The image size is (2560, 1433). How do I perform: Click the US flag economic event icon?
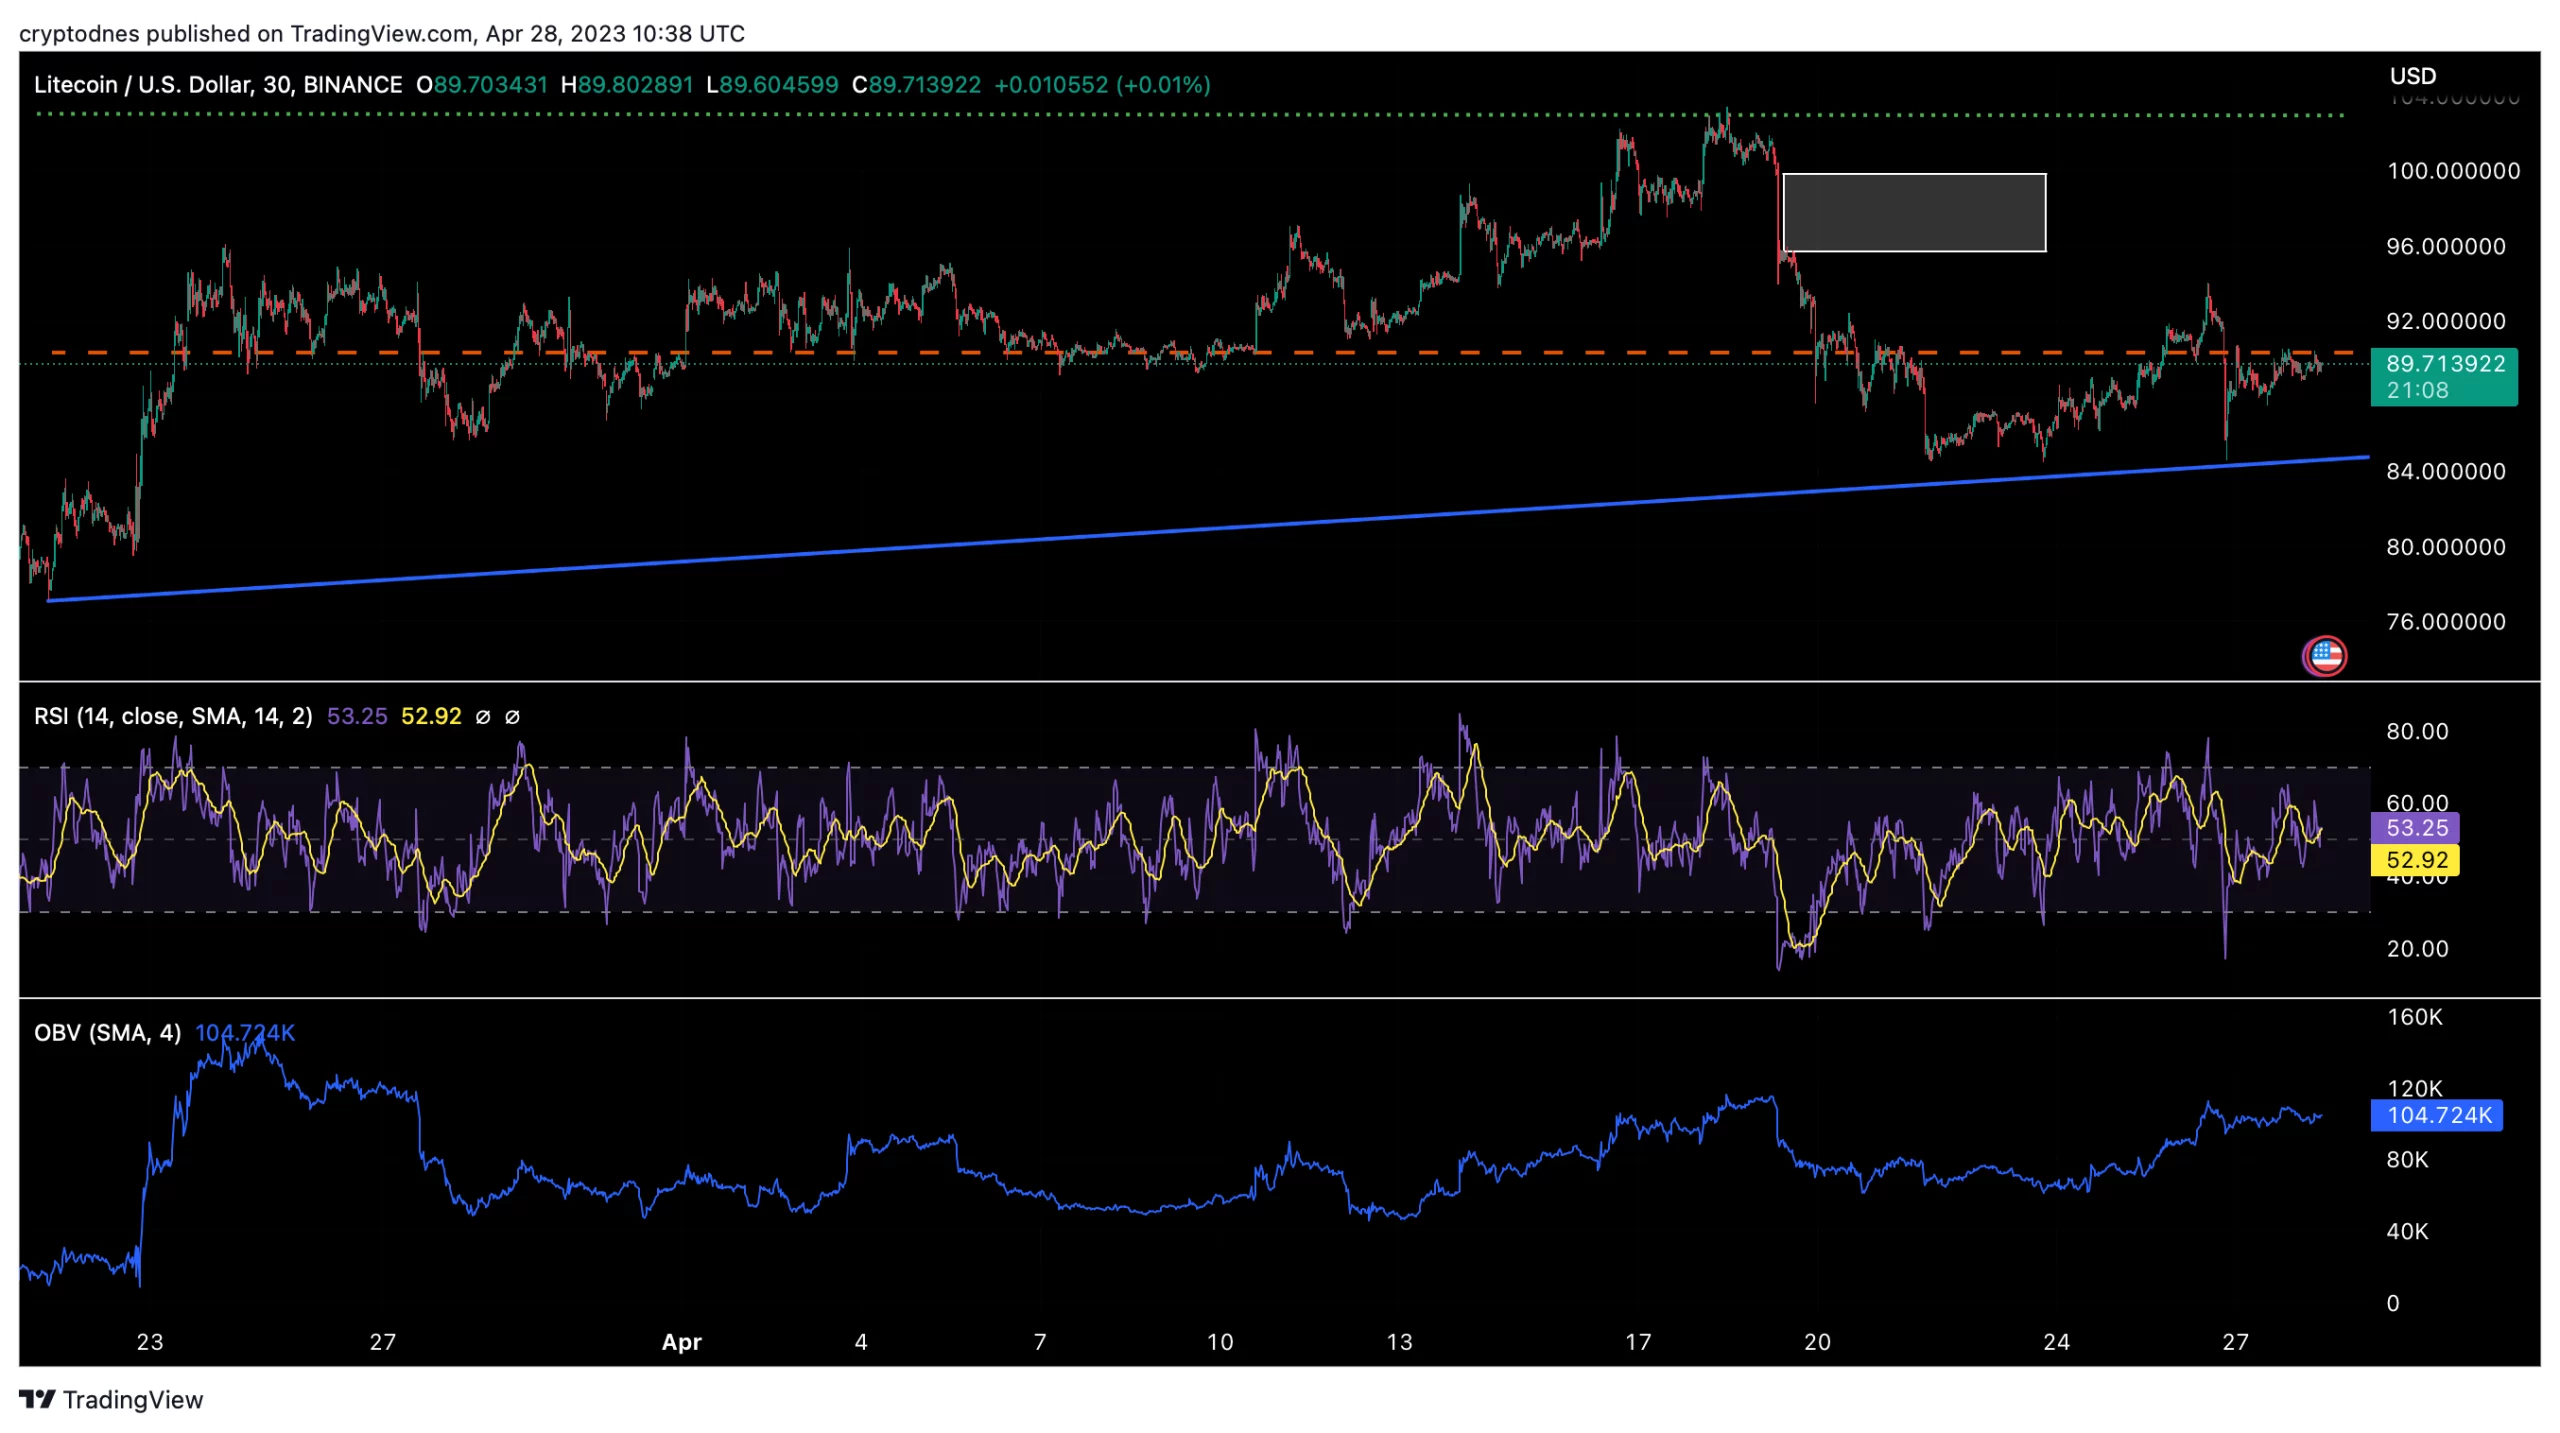(2324, 656)
